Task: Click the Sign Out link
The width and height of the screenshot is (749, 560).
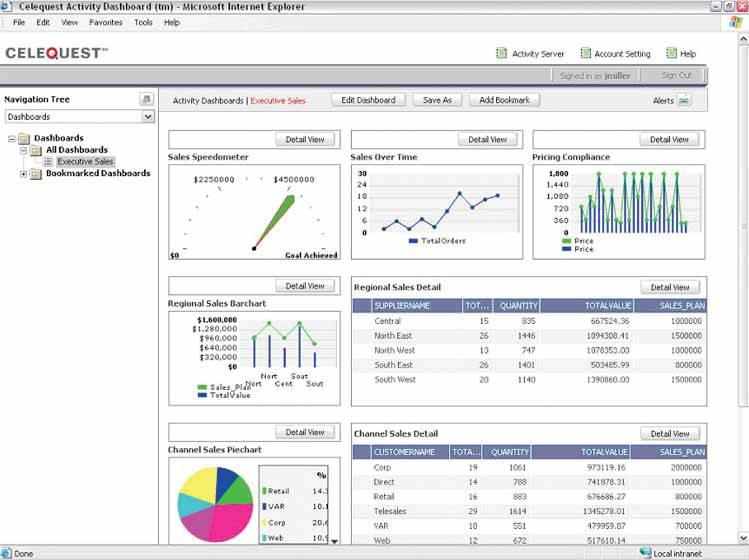Action: pos(677,75)
